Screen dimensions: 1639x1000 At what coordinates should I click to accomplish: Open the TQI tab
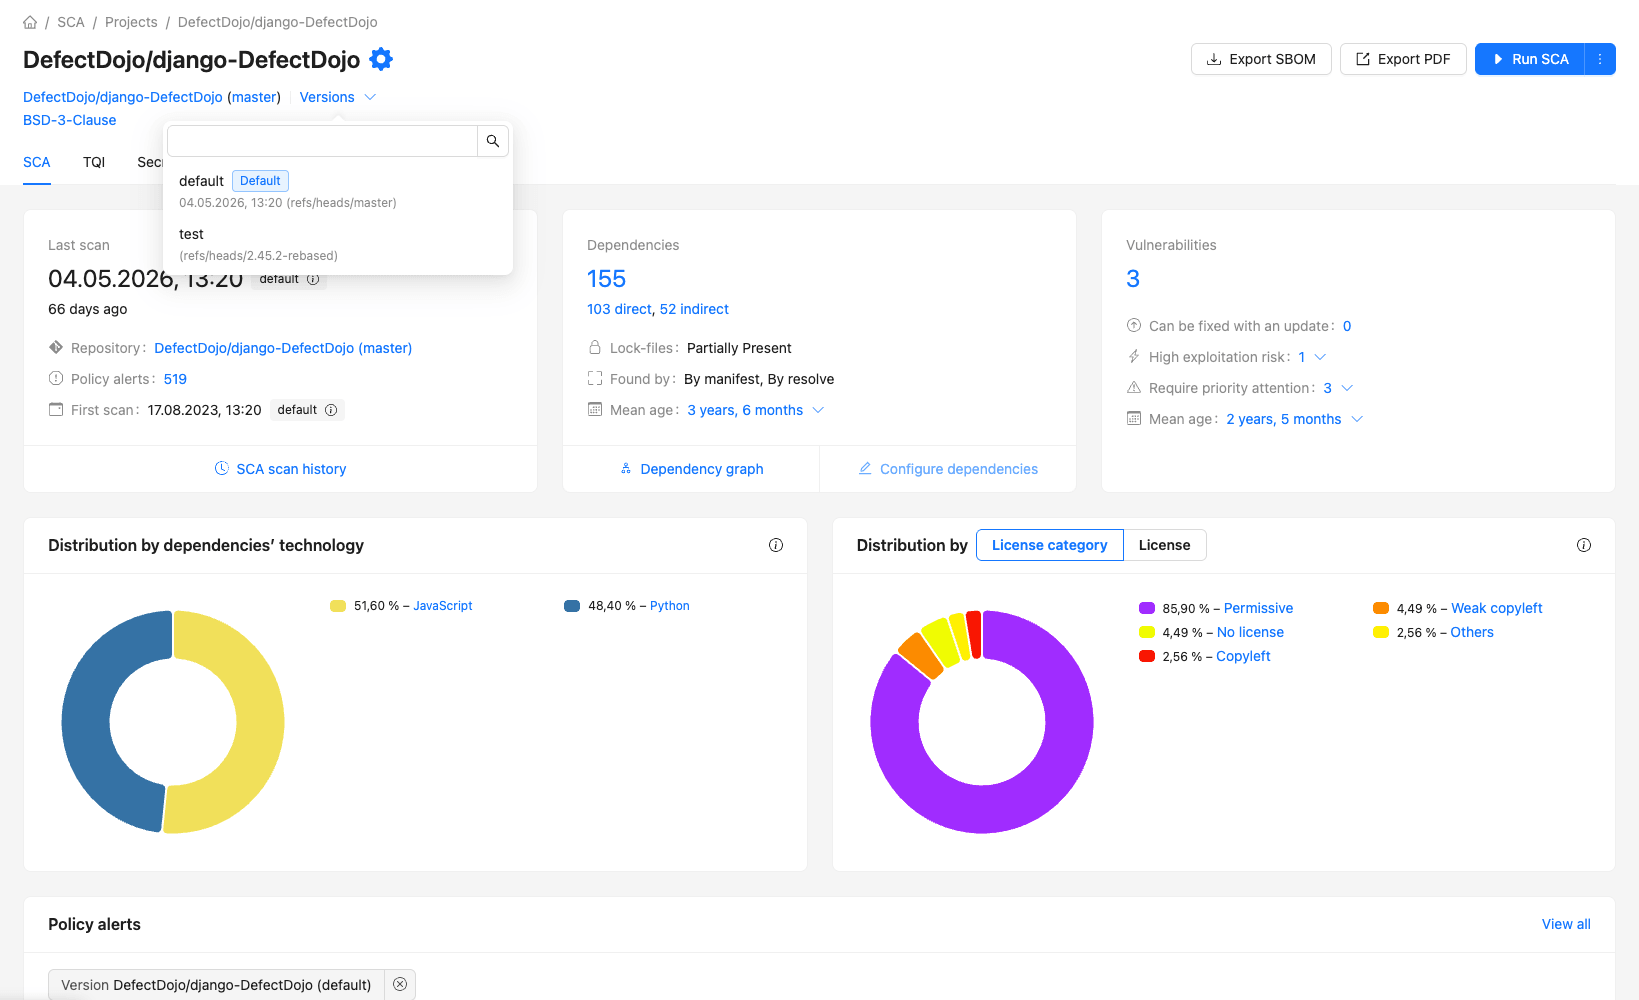[x=94, y=162]
